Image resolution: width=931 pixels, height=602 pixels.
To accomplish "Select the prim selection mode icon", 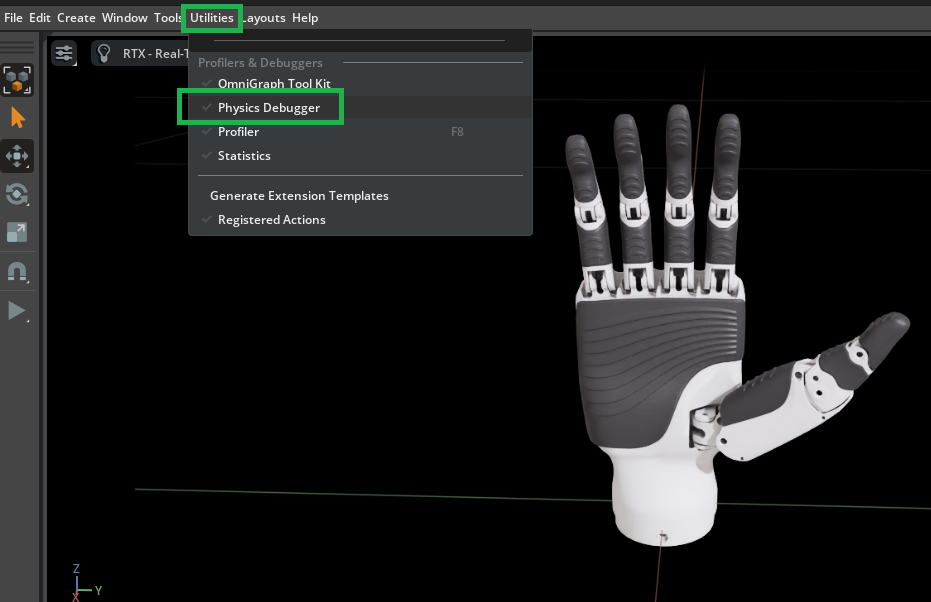I will pos(17,80).
